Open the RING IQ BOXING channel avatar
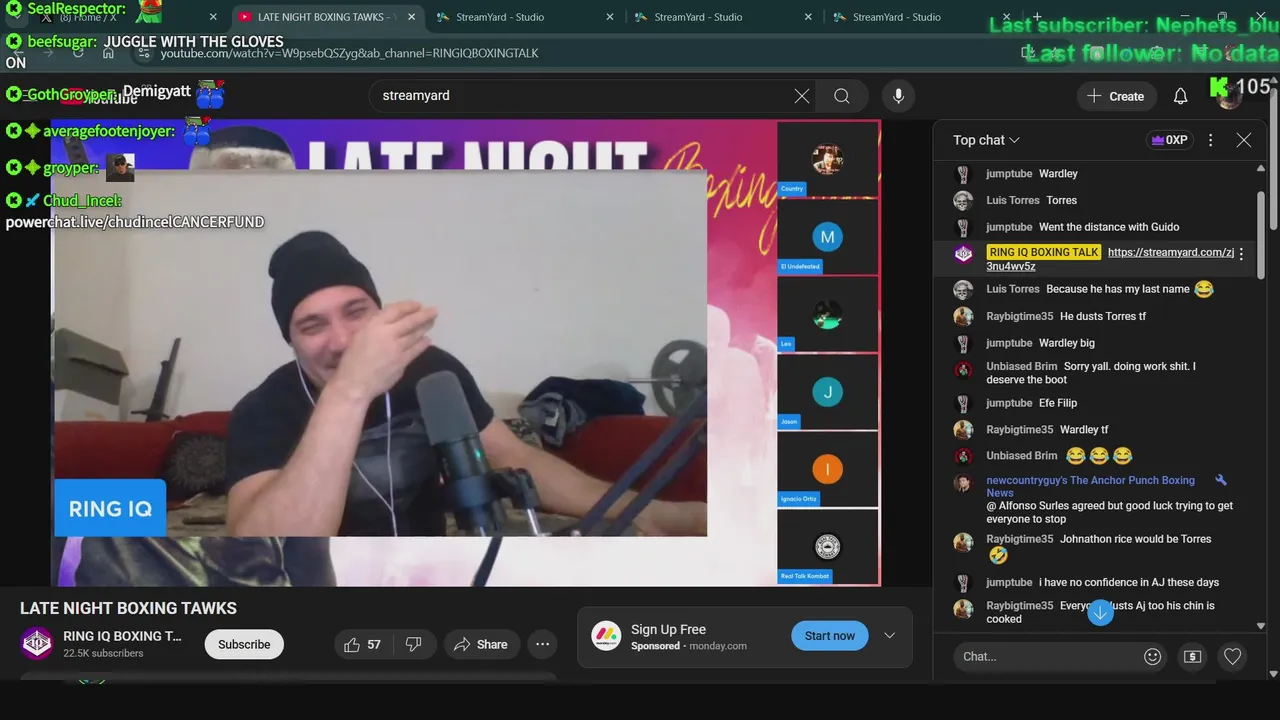 click(37, 643)
